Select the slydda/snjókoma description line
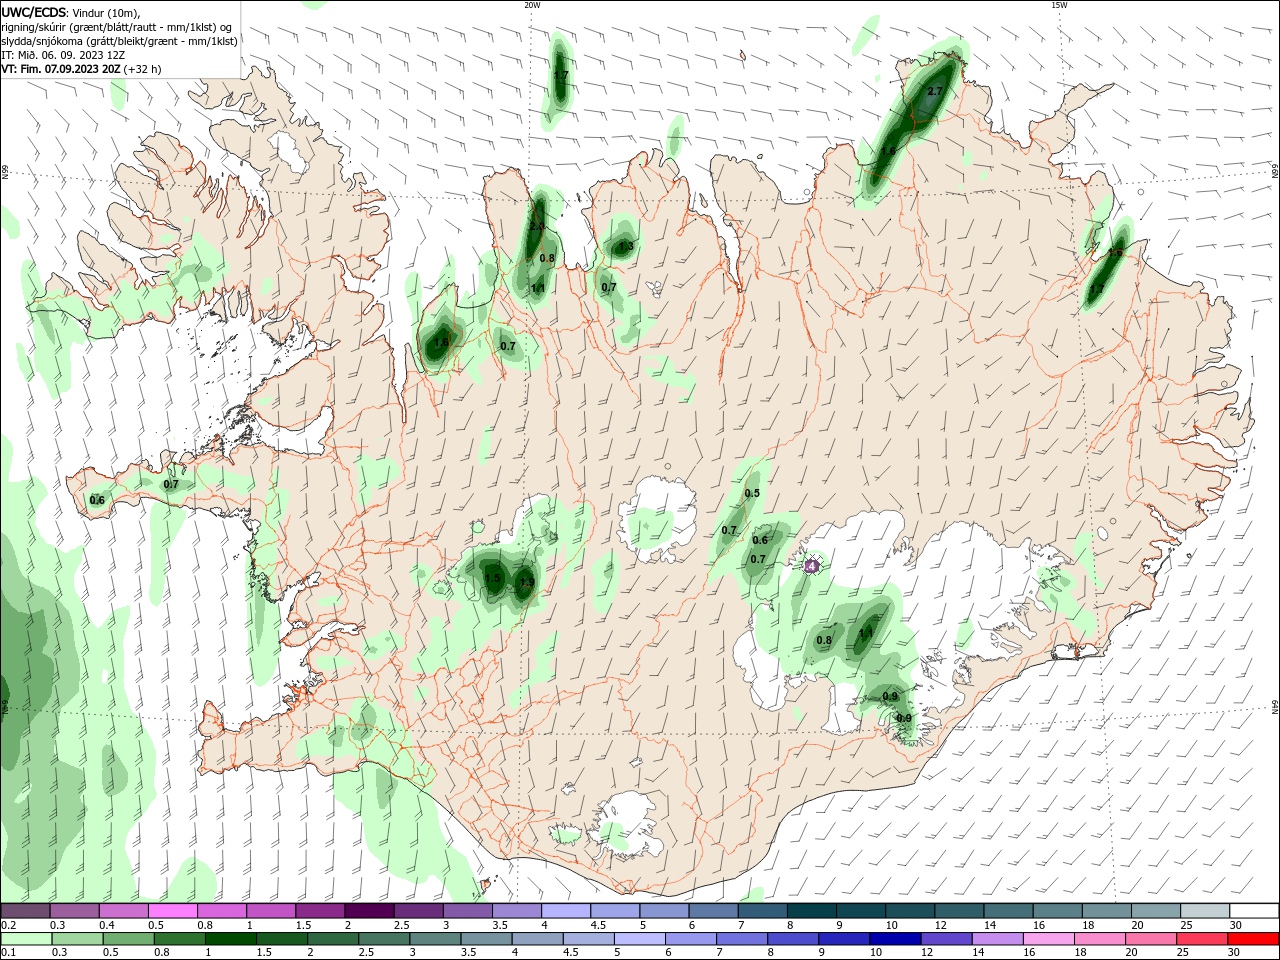 [x=119, y=41]
